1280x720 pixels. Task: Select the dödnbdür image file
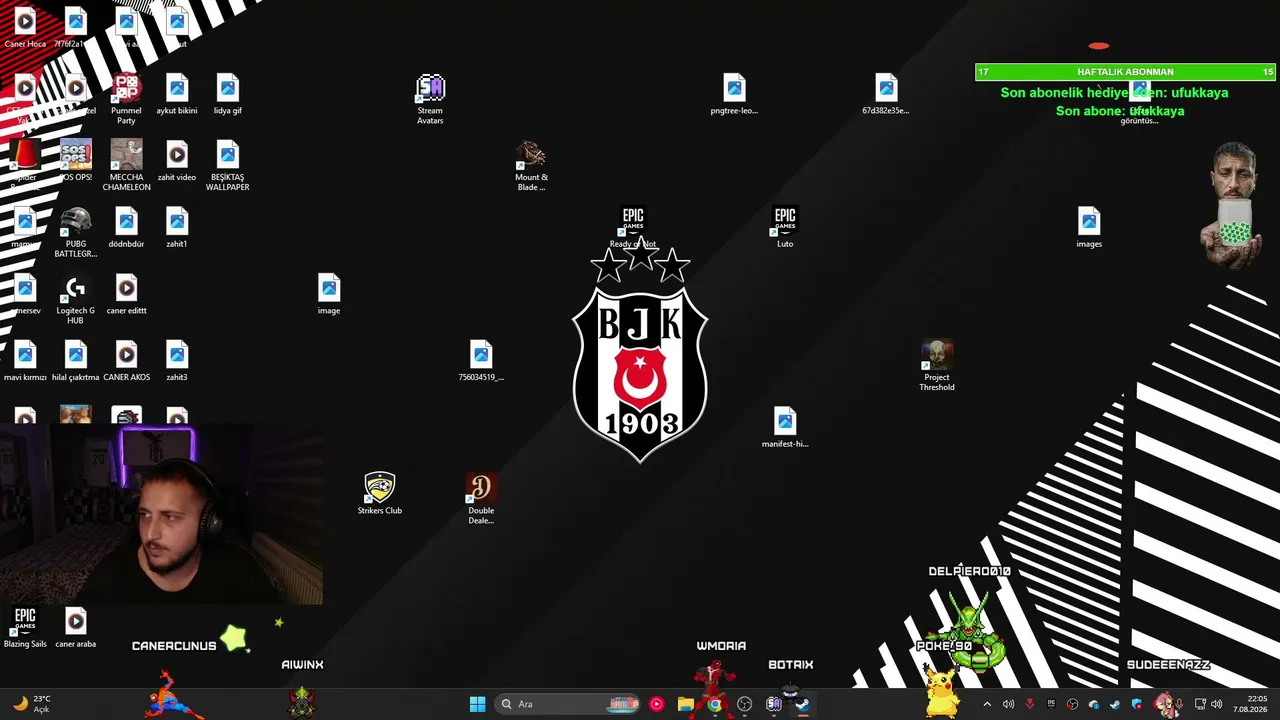pyautogui.click(x=126, y=227)
